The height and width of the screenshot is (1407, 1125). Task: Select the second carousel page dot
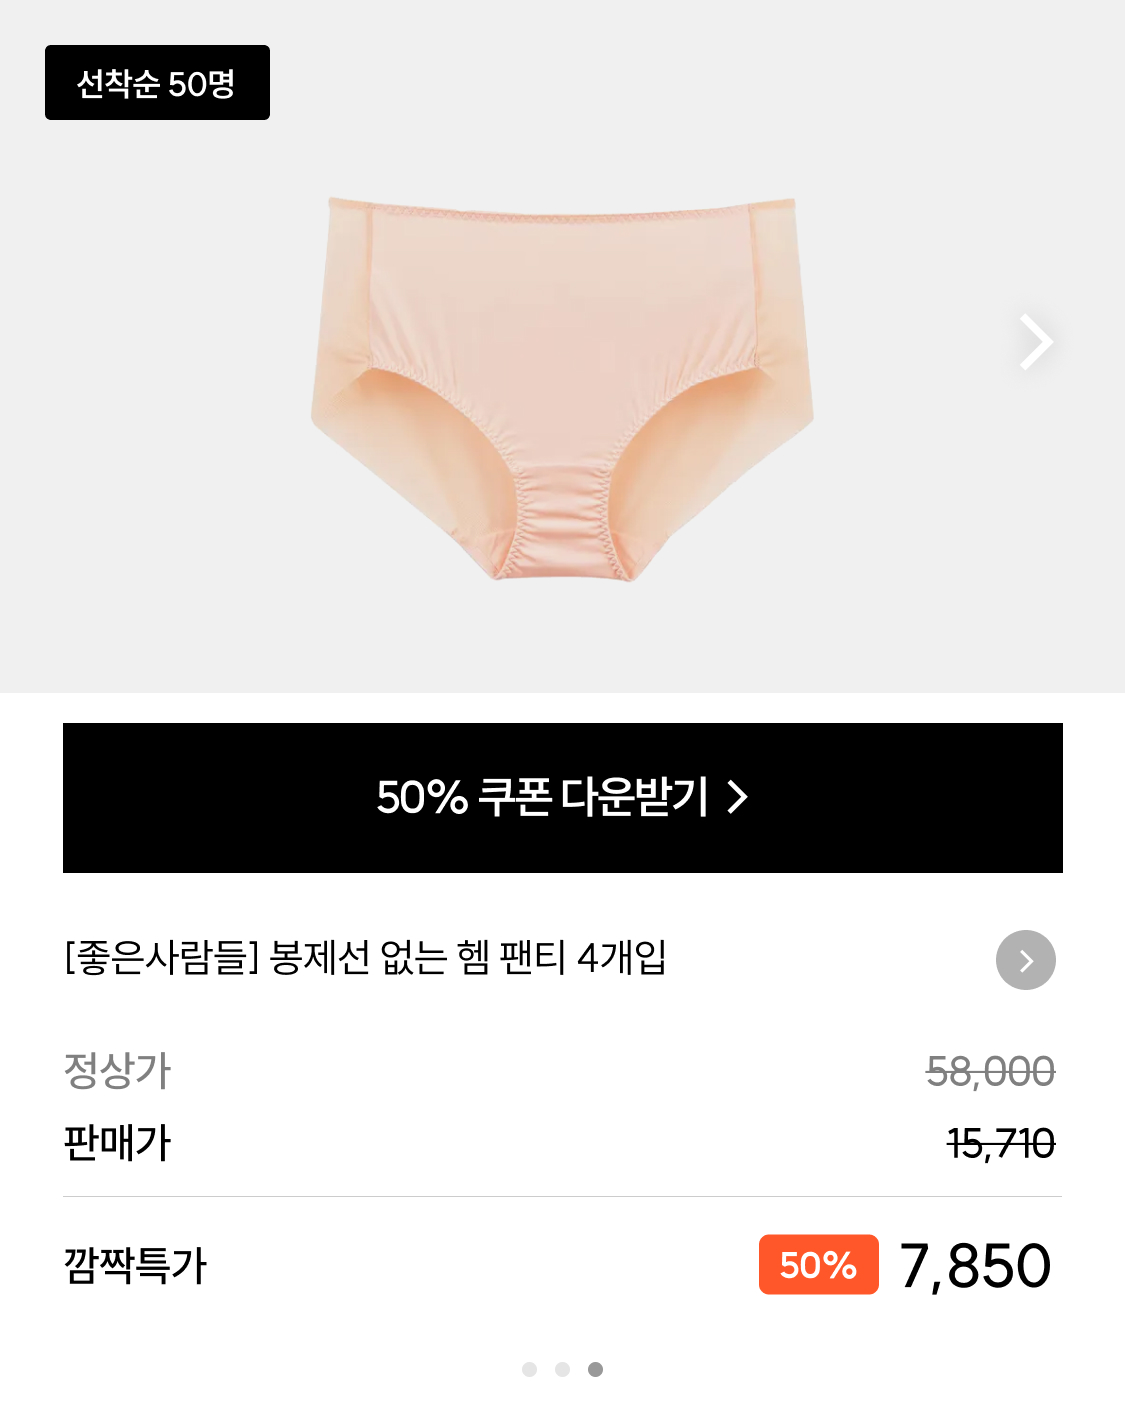[x=562, y=1369]
